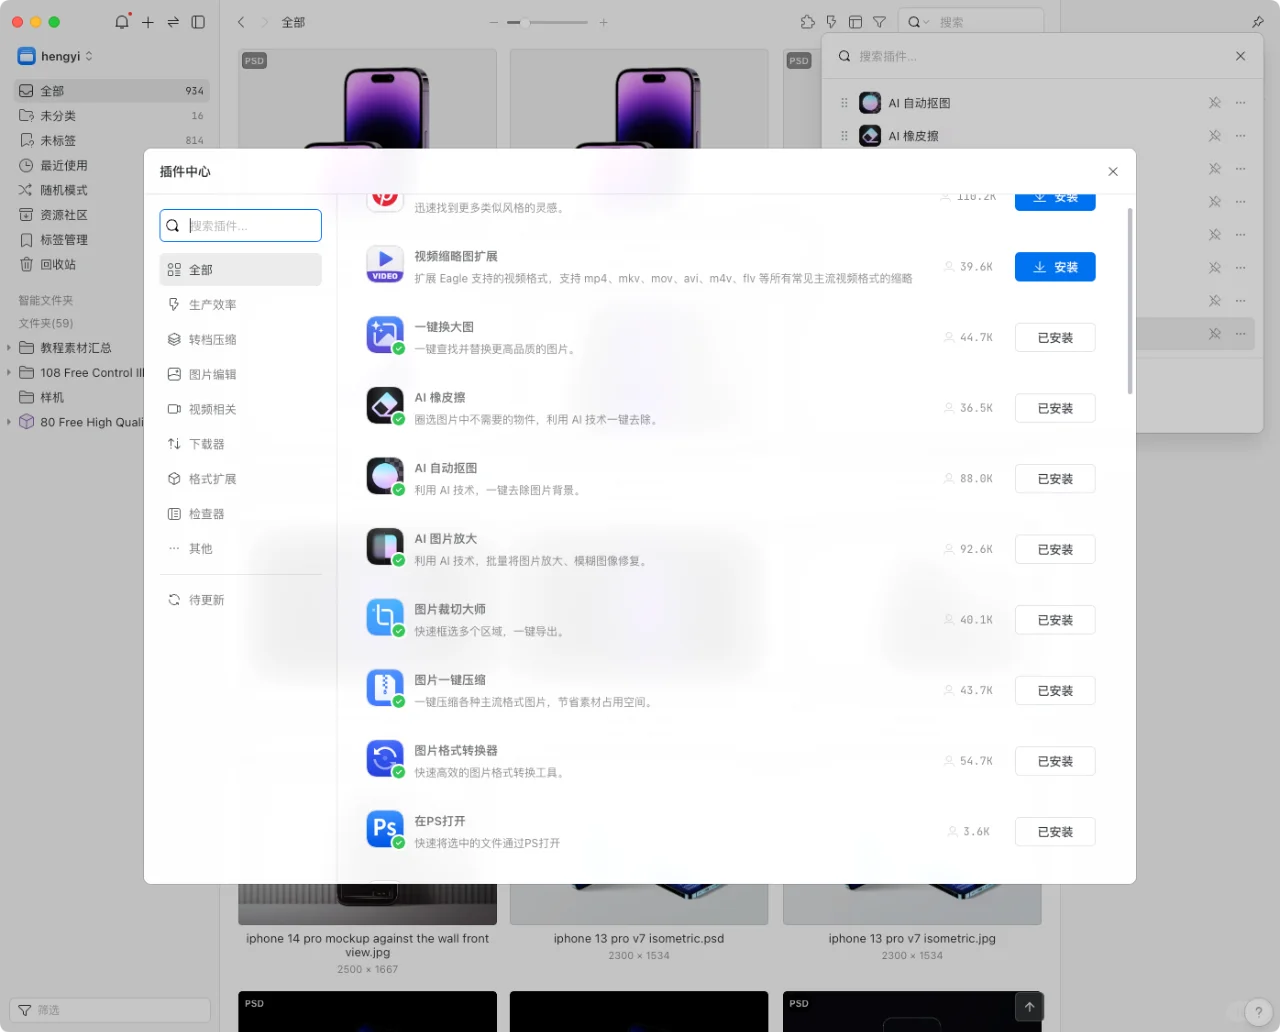
Task: Select the 全部 category in the plugin center
Action: 240,270
